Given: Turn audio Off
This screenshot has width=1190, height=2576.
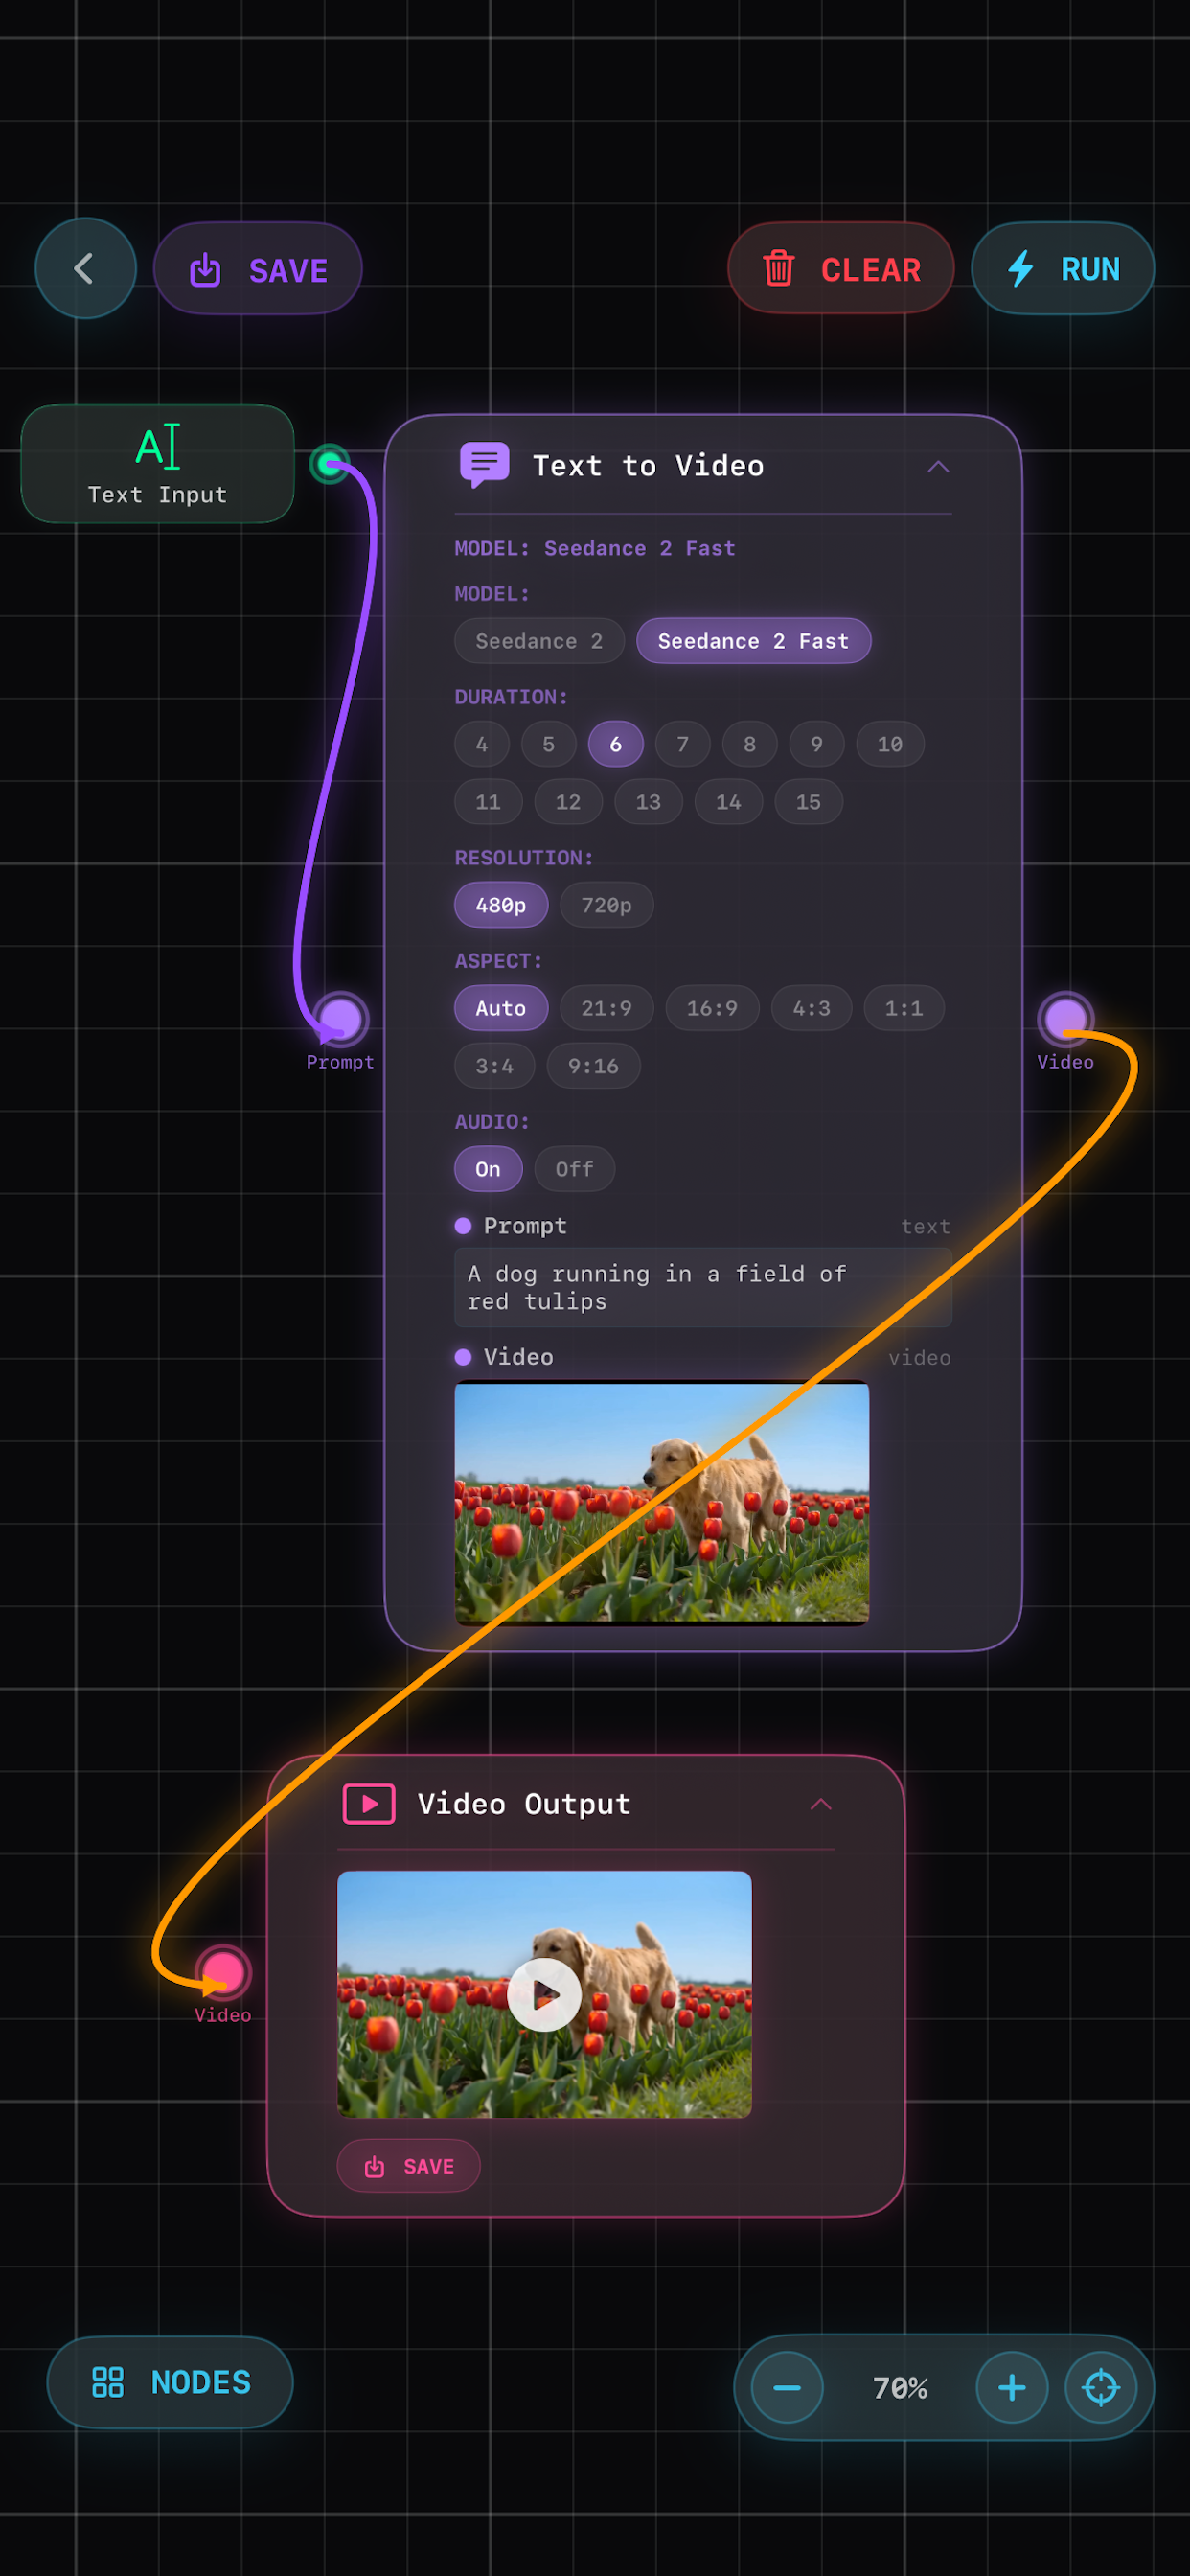Looking at the screenshot, I should pyautogui.click(x=575, y=1169).
